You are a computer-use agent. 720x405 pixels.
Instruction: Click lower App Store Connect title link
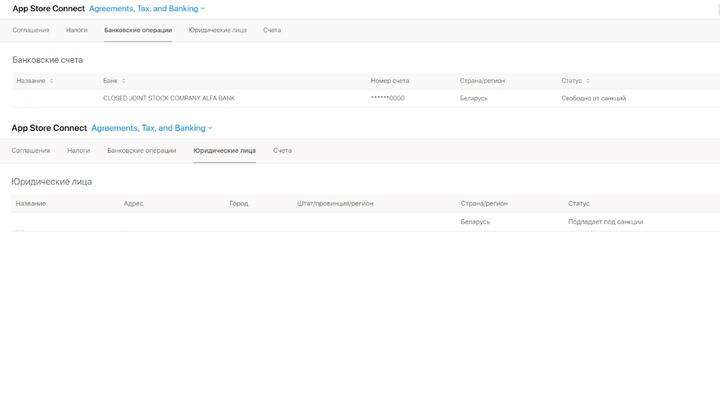point(49,128)
